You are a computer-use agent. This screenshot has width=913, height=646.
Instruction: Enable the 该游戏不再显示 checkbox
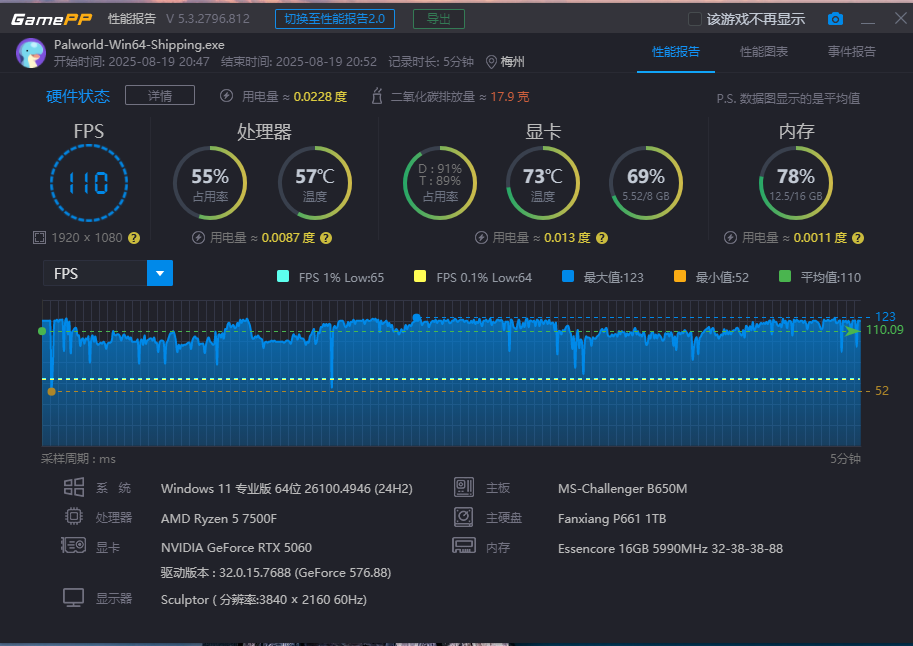point(695,19)
